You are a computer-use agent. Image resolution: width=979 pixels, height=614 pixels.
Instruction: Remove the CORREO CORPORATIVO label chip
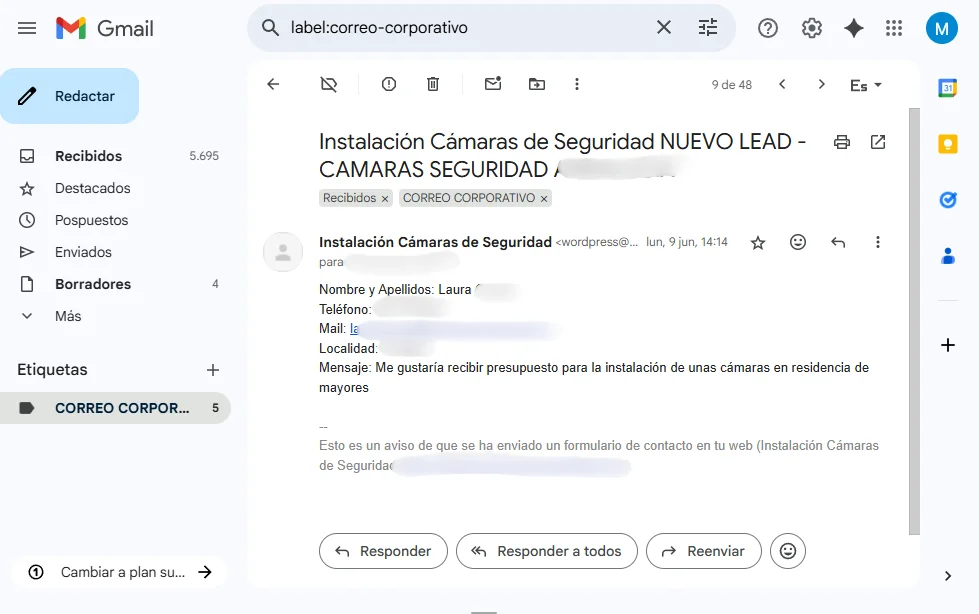point(544,199)
